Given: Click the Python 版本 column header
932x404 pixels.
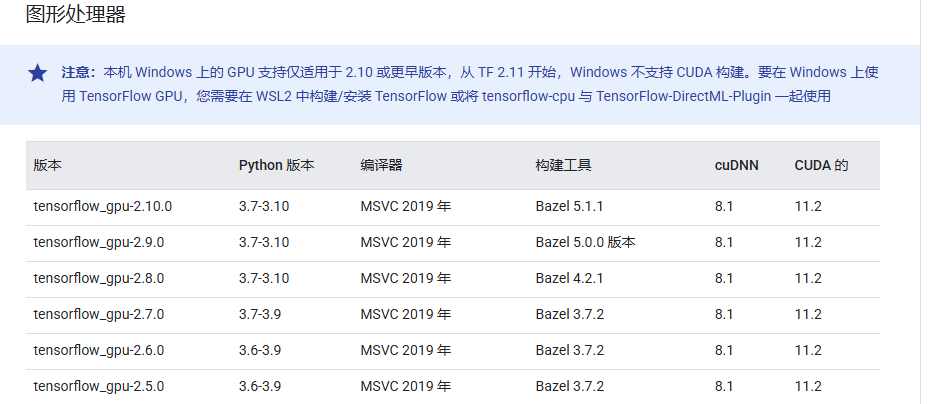Looking at the screenshot, I should [276, 165].
